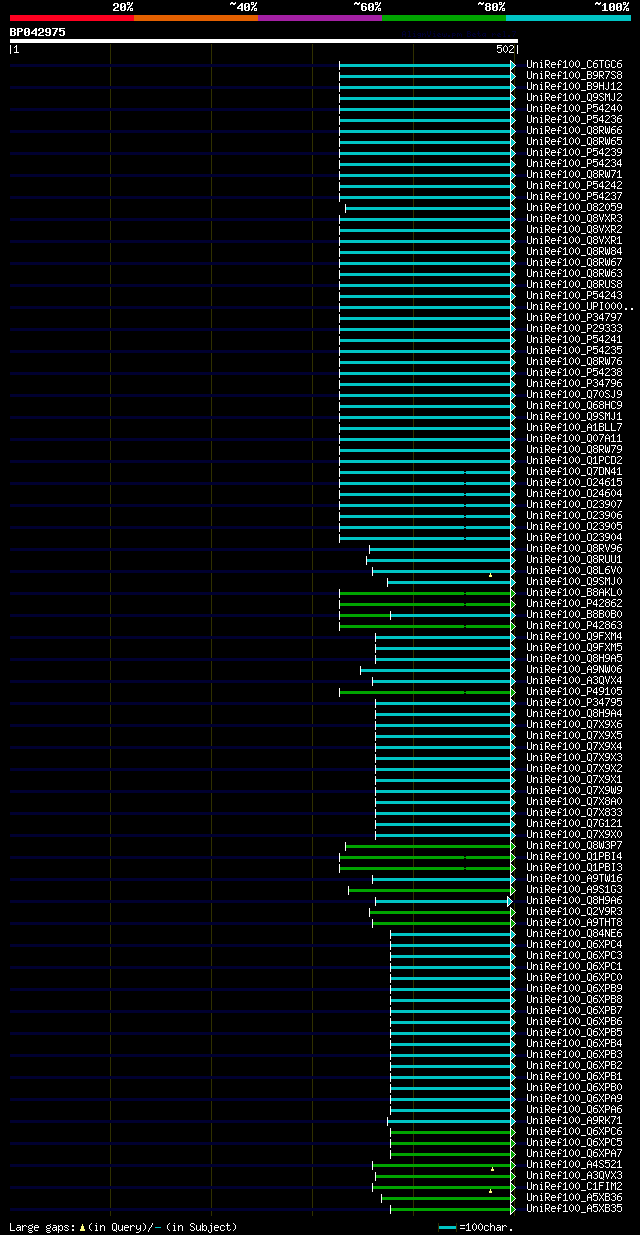Viewport: 640px width, 1235px height.
Task: Select the UniRef100_Q8RUS8 label
Action: point(574,284)
